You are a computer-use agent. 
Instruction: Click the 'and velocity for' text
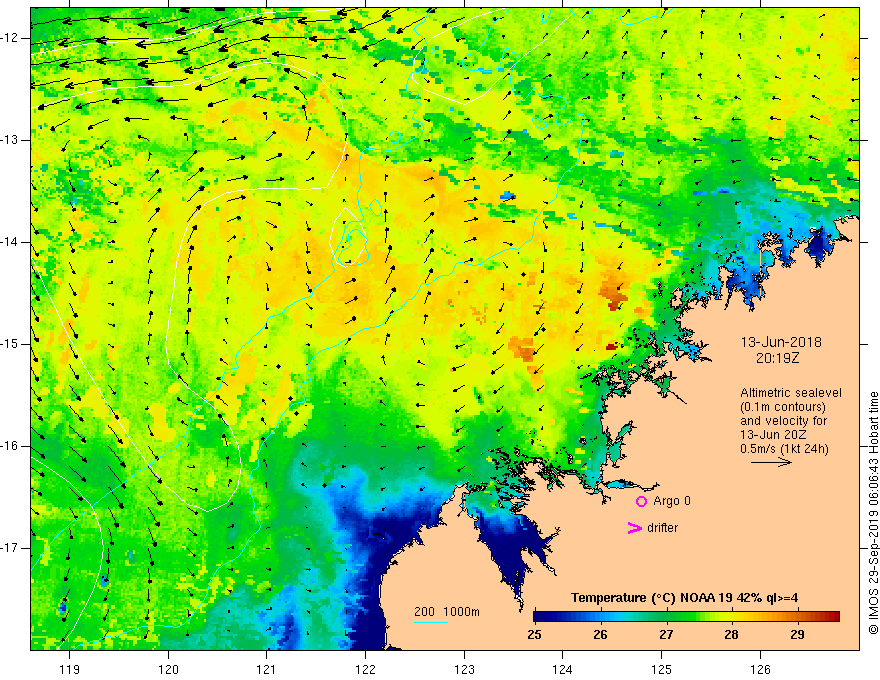(783, 421)
